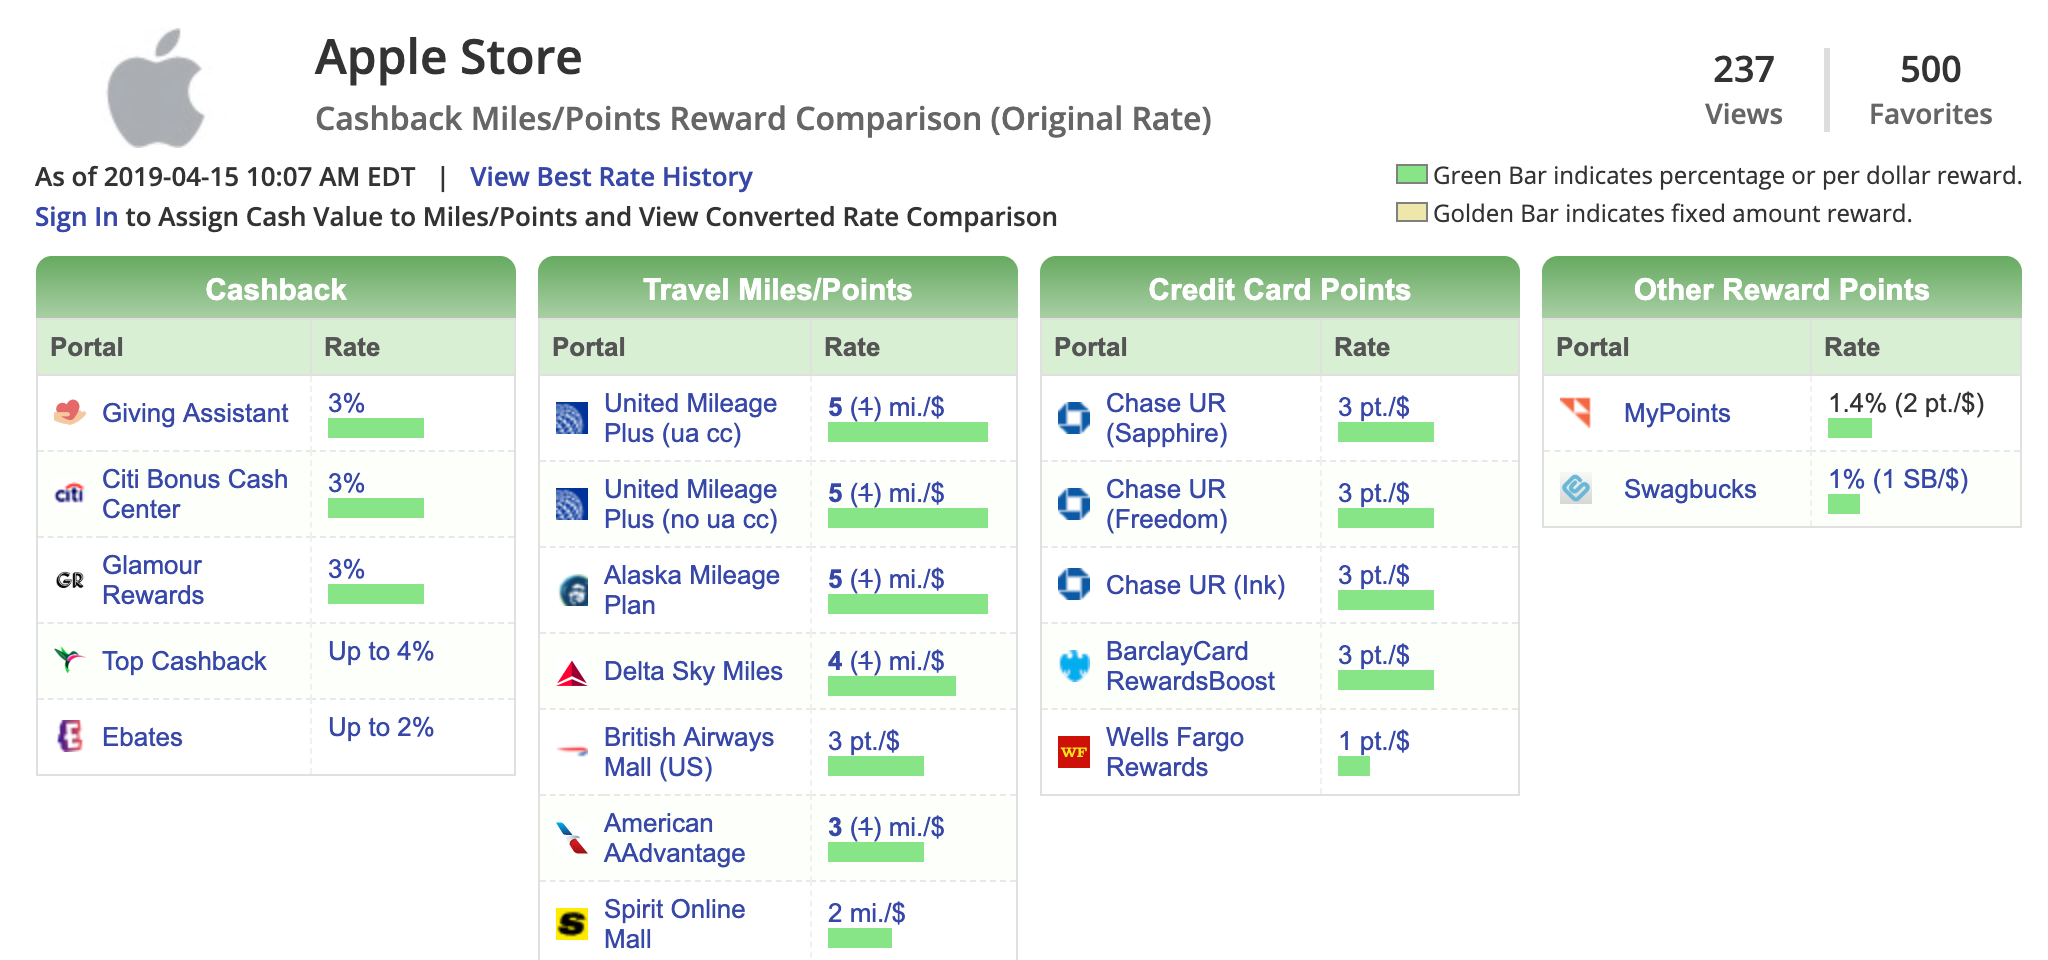Select the Glamour Rewards 3% rate
This screenshot has width=2048, height=960.
[346, 569]
